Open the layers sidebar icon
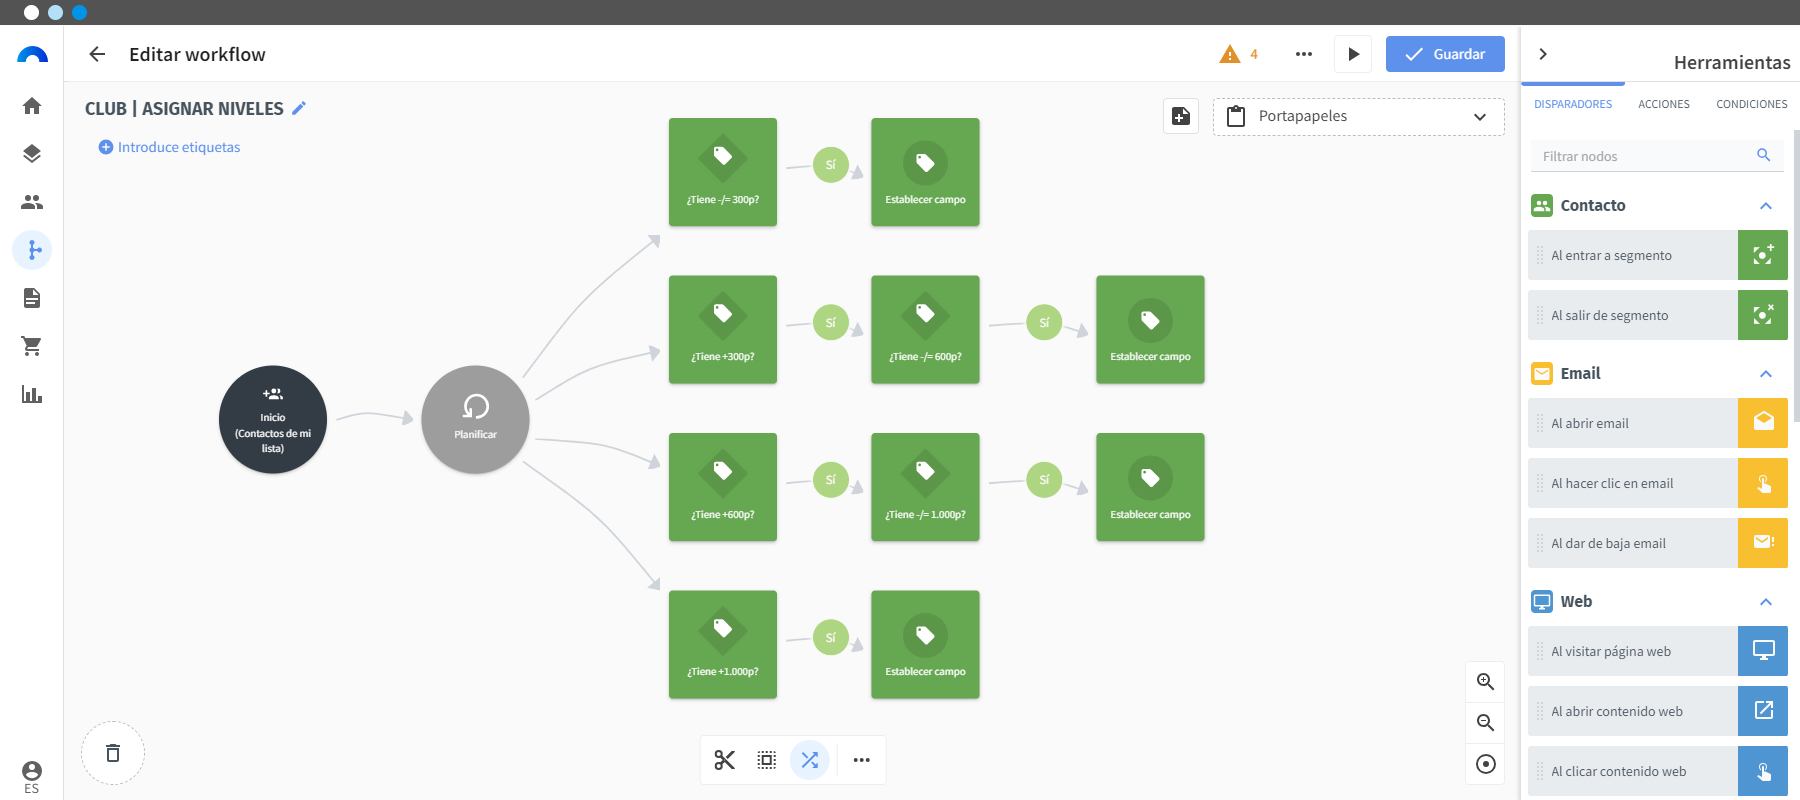The image size is (1800, 800). point(32,153)
